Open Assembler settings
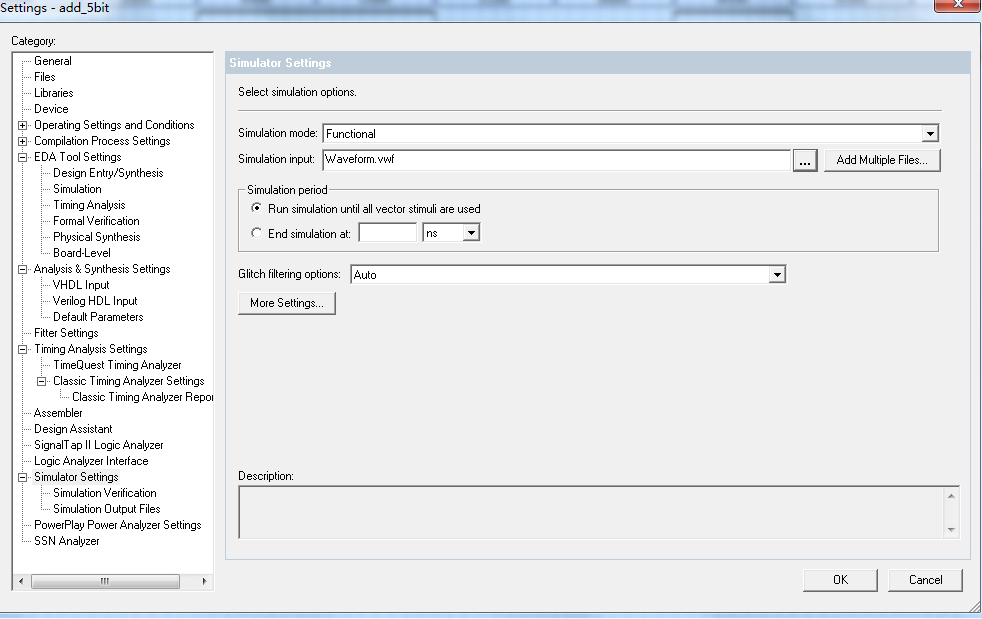This screenshot has height=619, width=982. pos(58,413)
